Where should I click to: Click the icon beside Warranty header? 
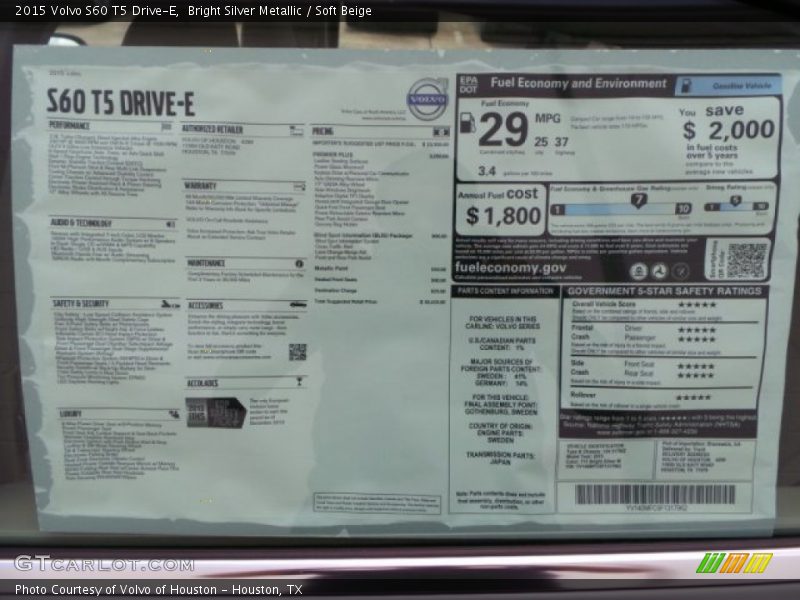coord(299,187)
